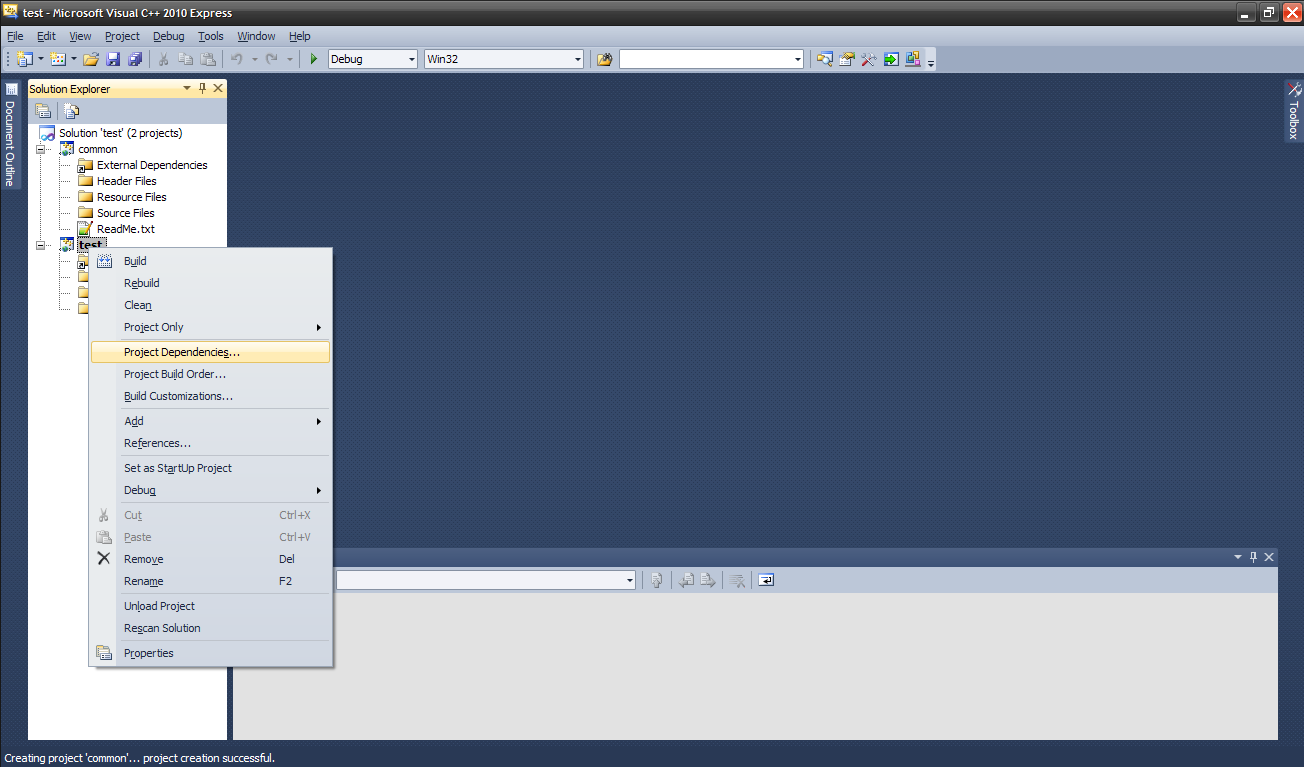Pin the Output panel with the pushpin

pyautogui.click(x=1253, y=557)
